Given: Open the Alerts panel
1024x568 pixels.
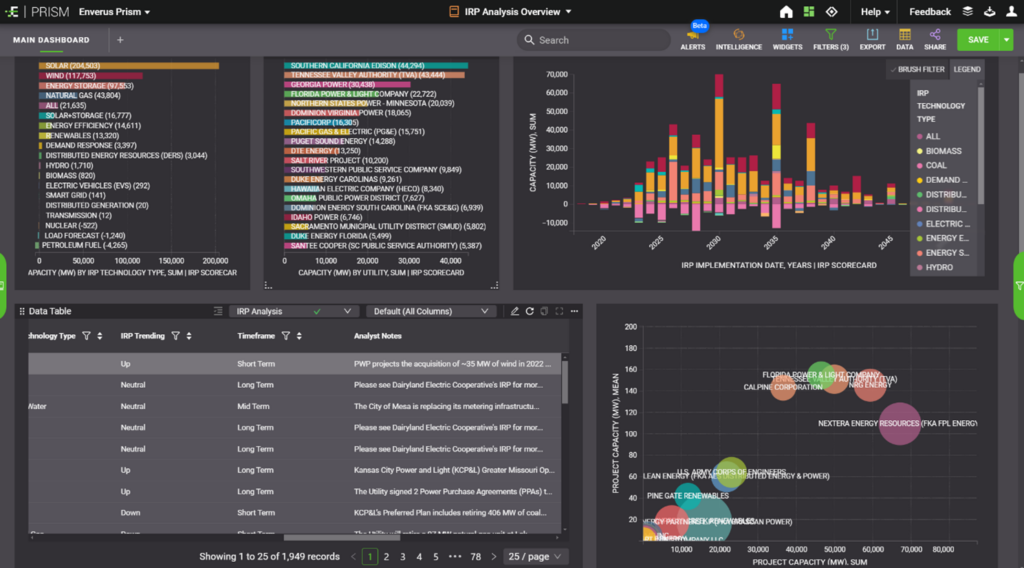Looking at the screenshot, I should click(x=692, y=38).
